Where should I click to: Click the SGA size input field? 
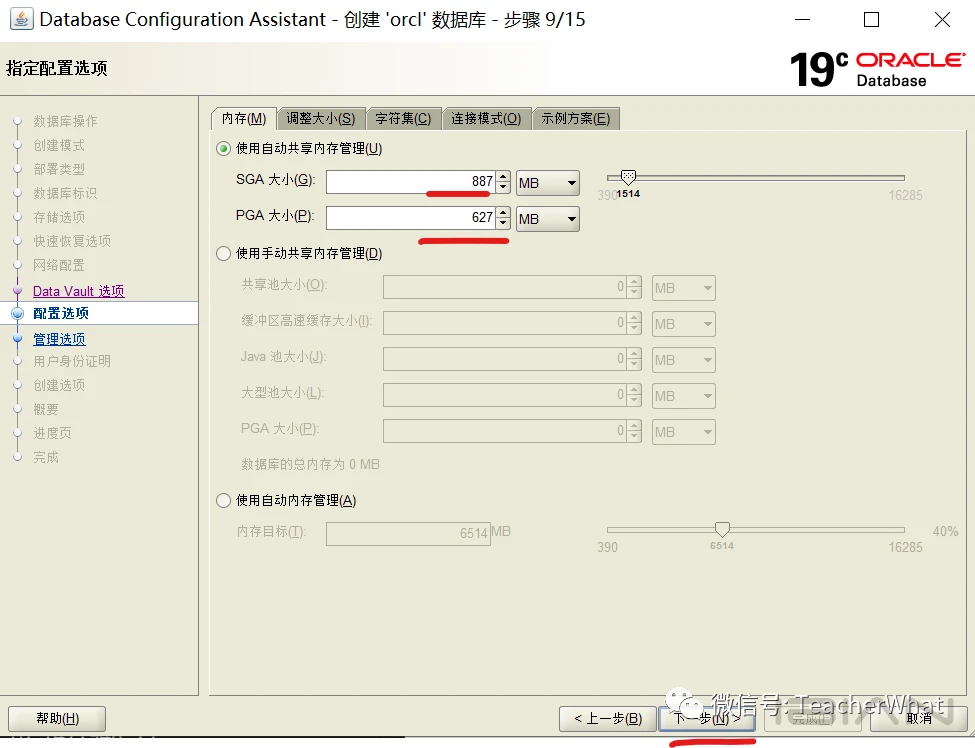(x=410, y=182)
